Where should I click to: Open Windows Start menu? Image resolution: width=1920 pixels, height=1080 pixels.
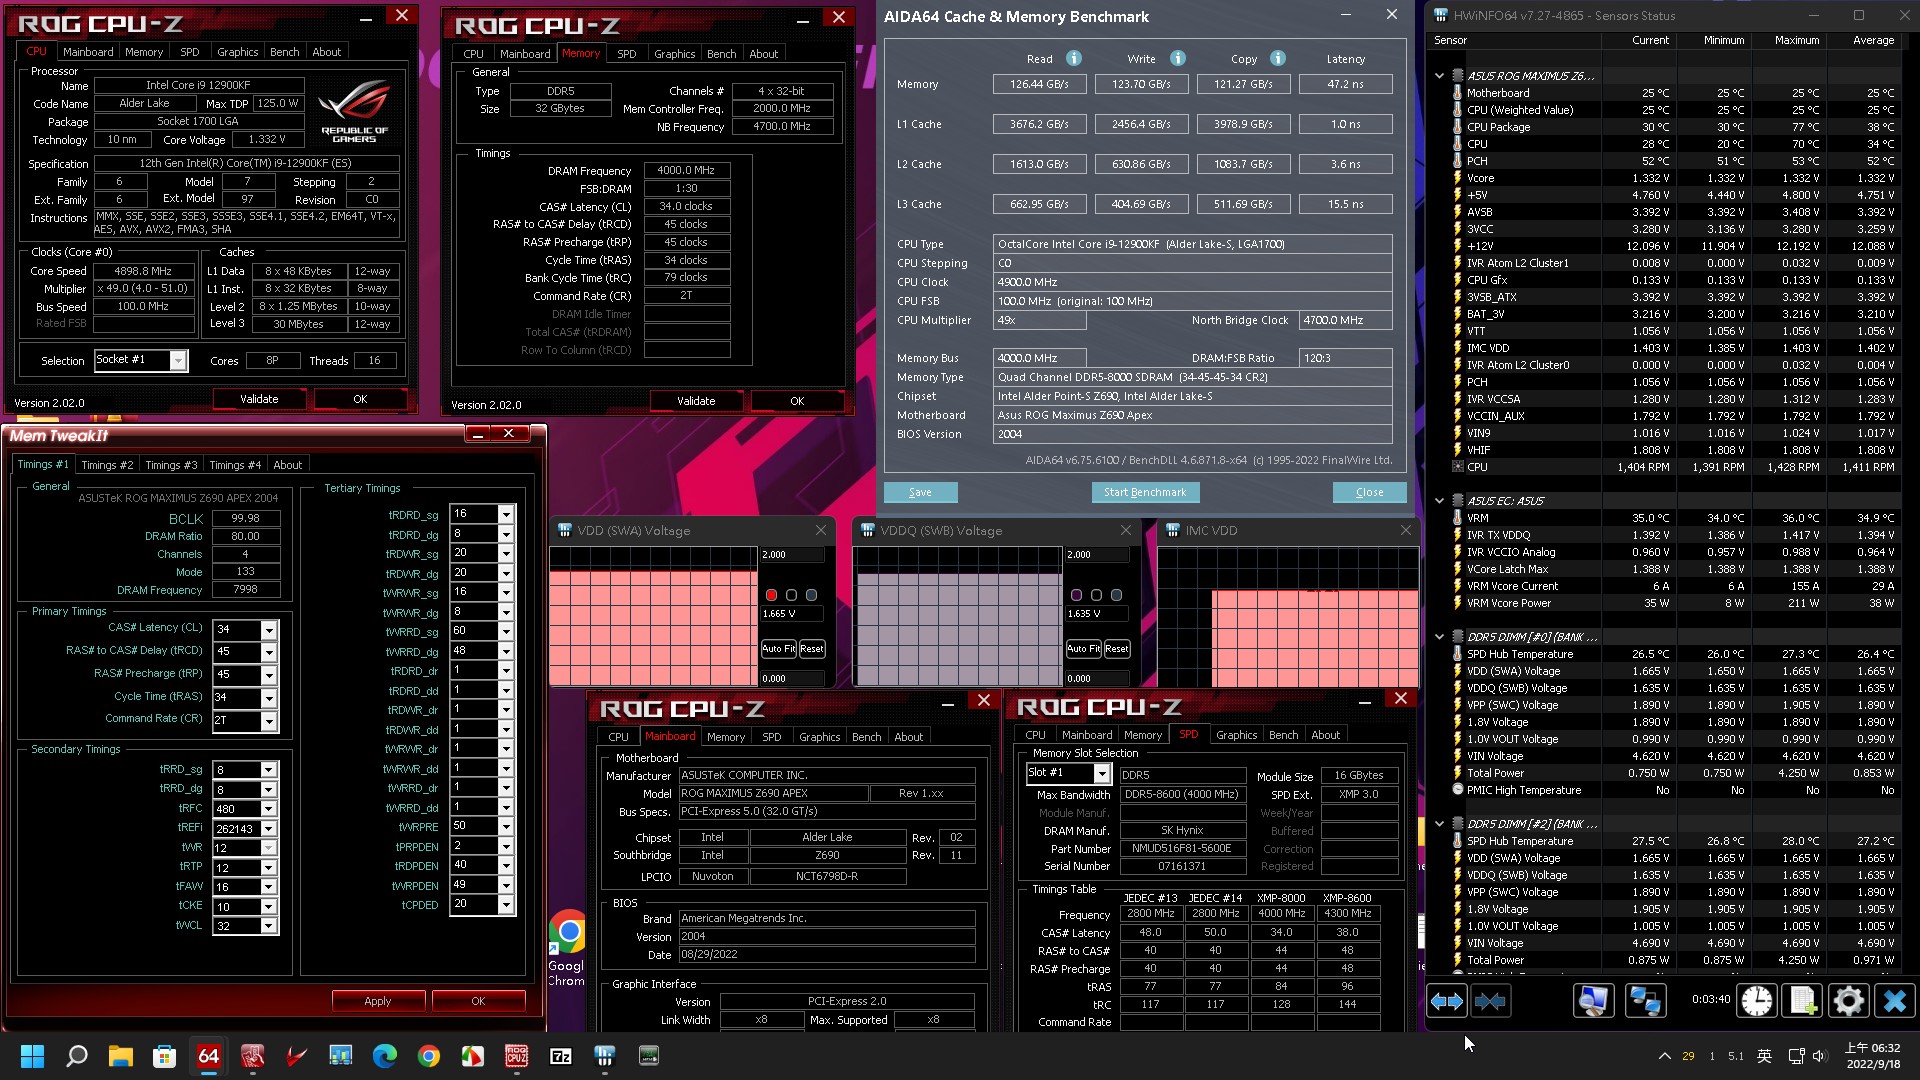(x=32, y=1056)
